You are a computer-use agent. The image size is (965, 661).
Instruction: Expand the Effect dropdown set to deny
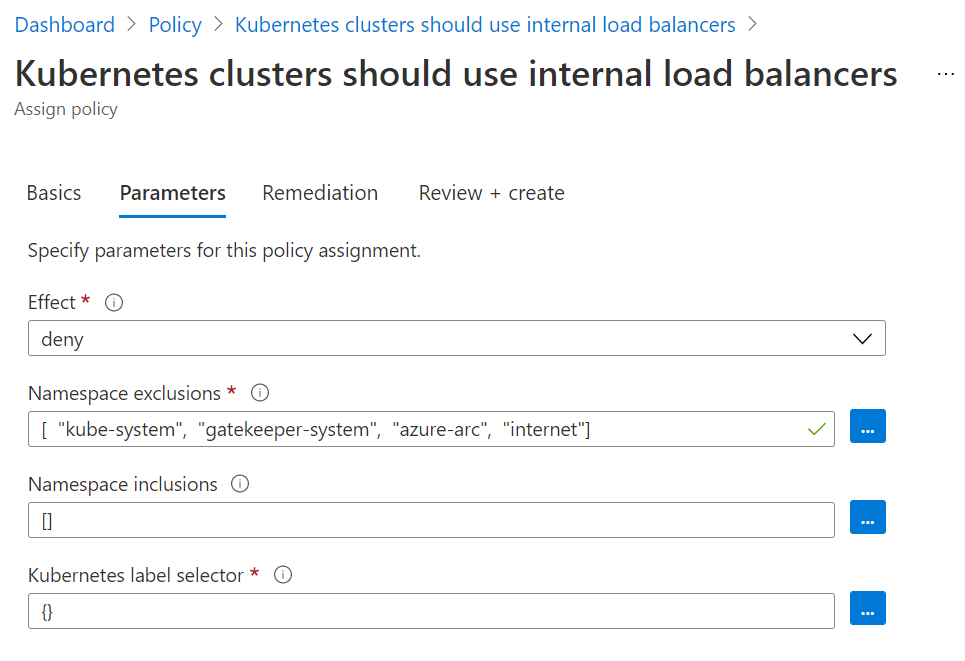click(457, 338)
